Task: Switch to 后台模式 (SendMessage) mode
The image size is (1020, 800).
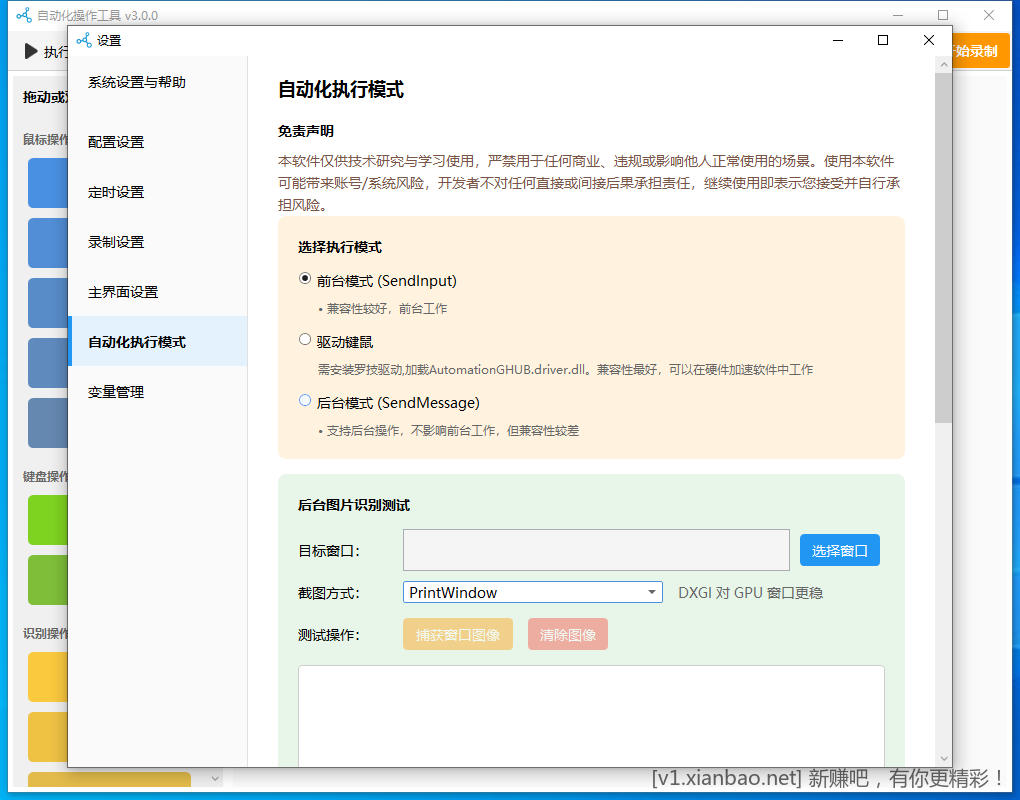Action: [304, 401]
